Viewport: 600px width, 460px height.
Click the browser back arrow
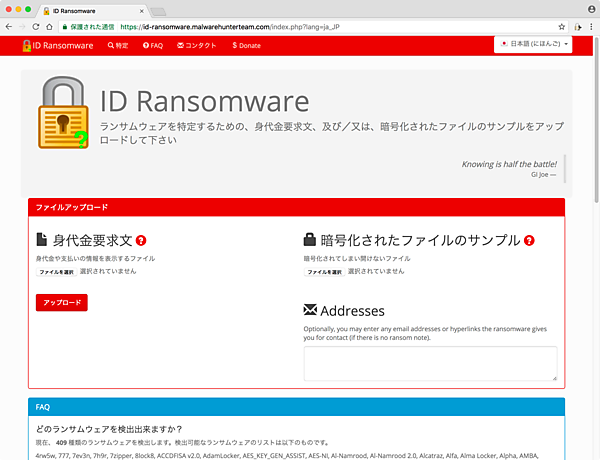coord(12,25)
